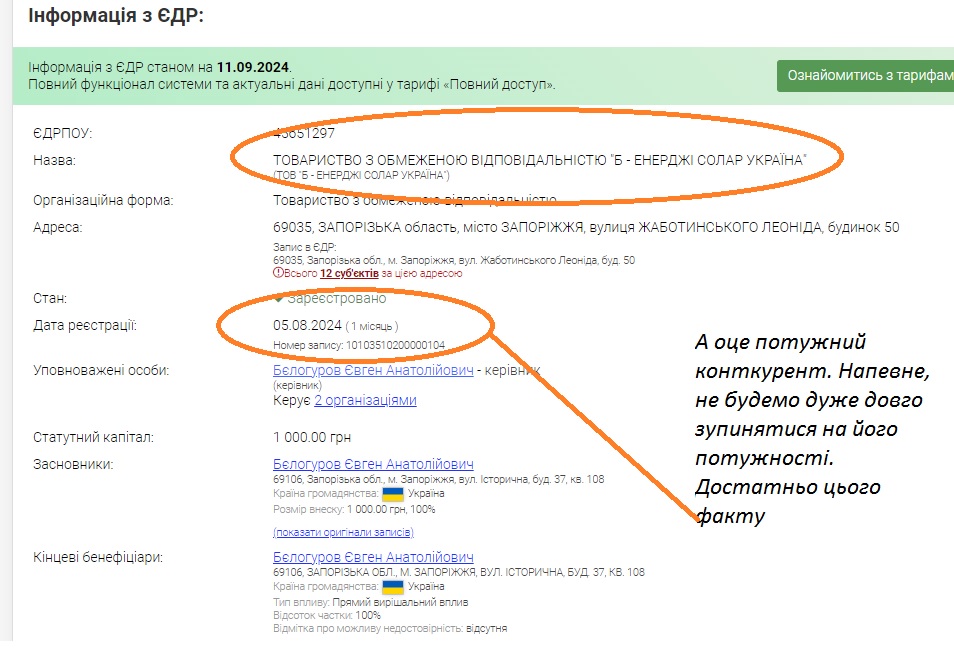Open founder Бєлогуров link under Засновники
This screenshot has height=651, width=954.
tap(373, 464)
